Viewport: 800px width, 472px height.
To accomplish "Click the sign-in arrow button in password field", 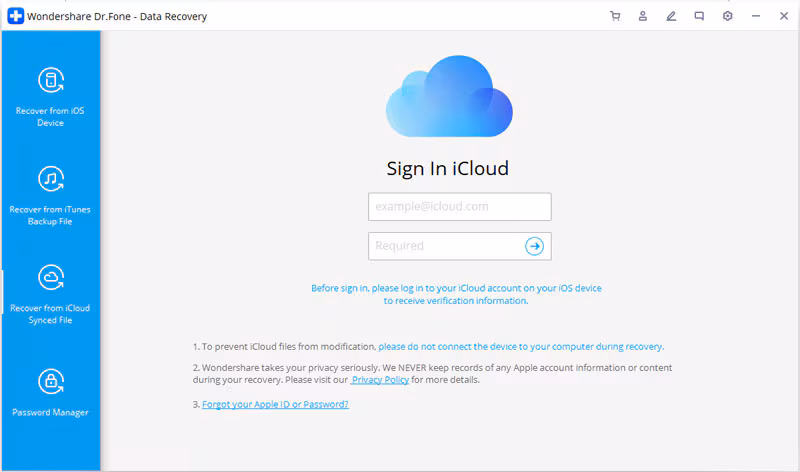I will (534, 246).
